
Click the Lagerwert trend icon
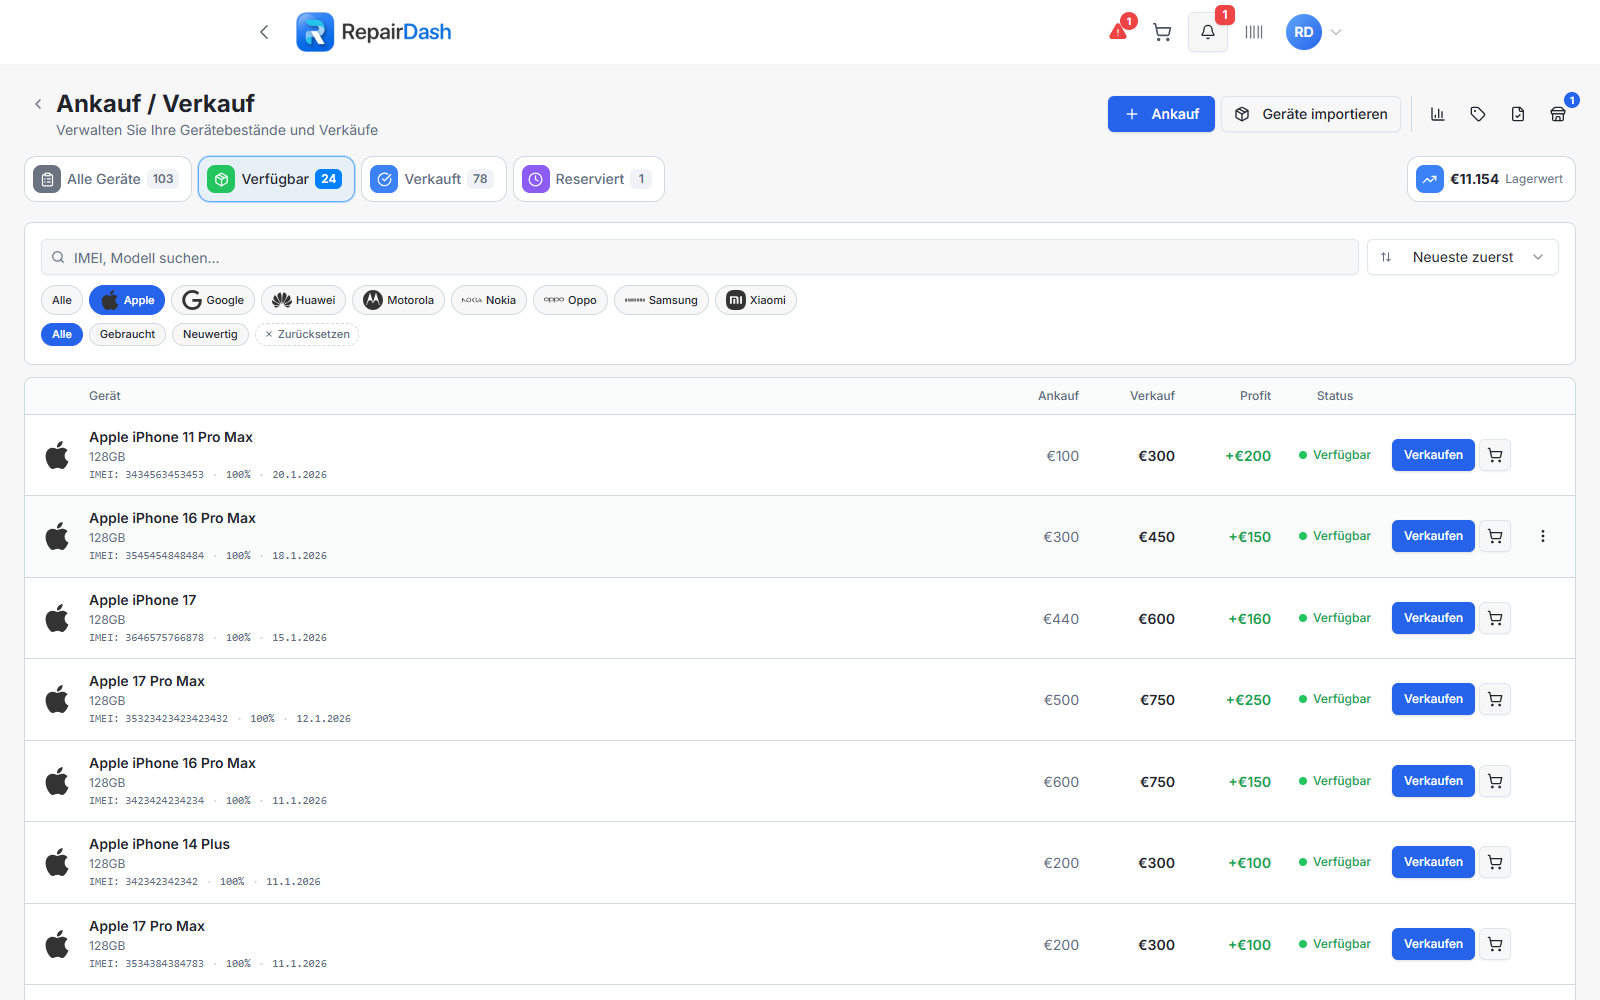[x=1430, y=179]
